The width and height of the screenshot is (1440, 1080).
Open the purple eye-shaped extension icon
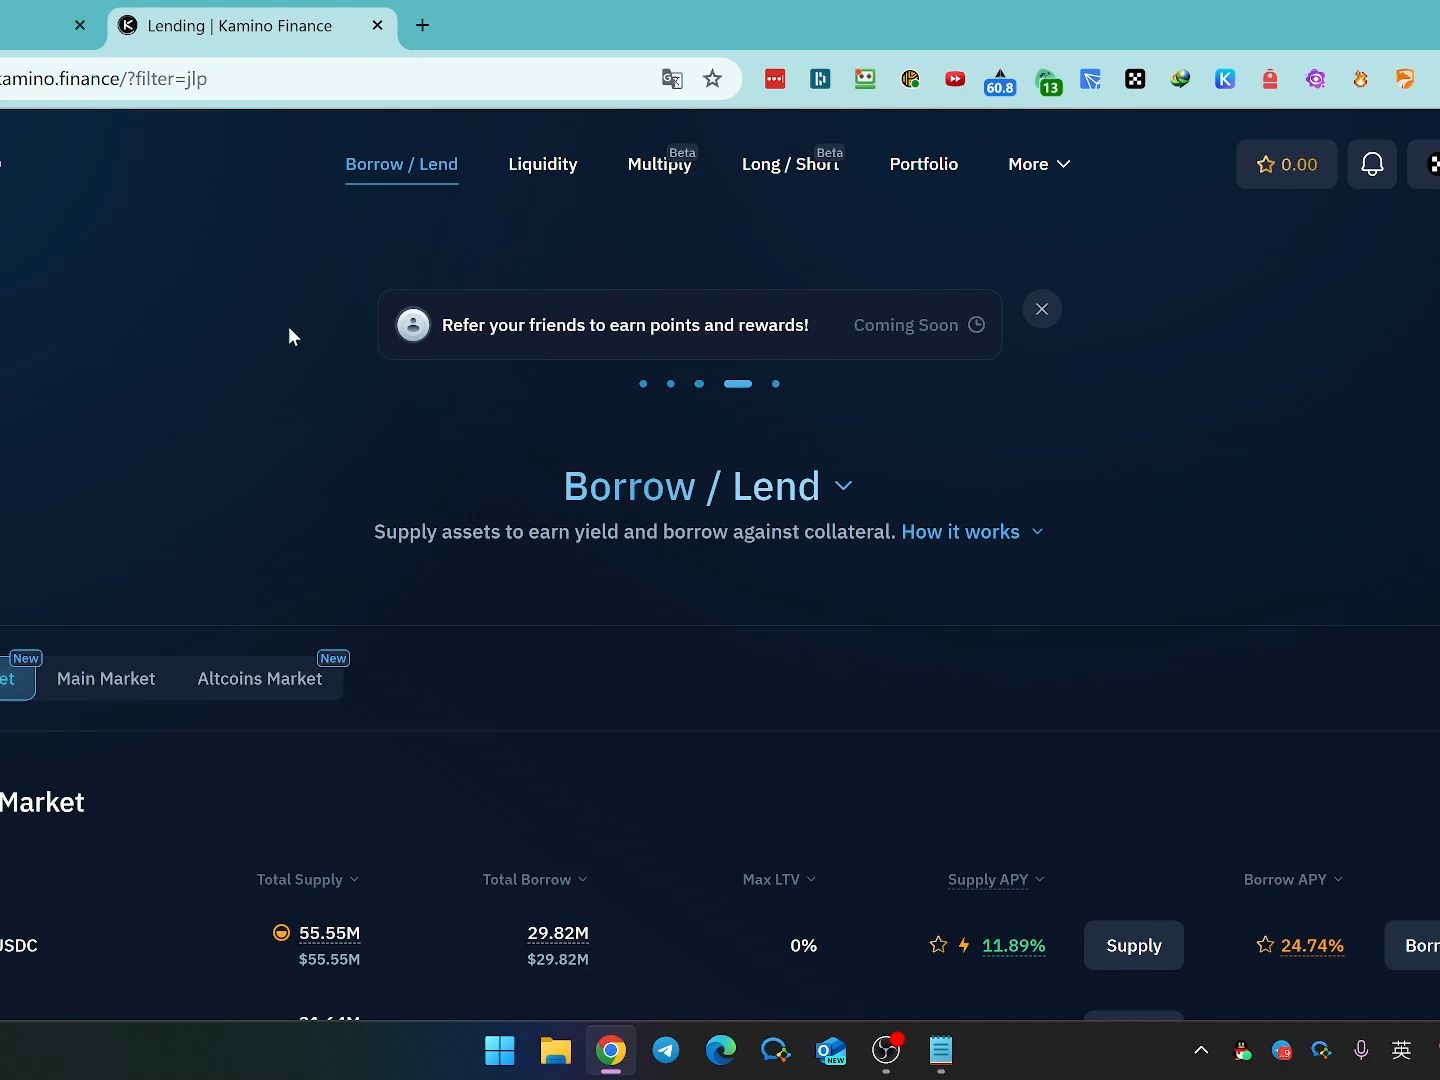(x=1315, y=79)
